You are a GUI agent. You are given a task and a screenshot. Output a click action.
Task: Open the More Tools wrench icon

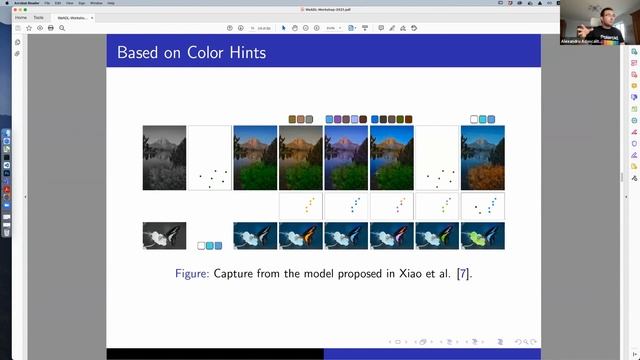[634, 178]
